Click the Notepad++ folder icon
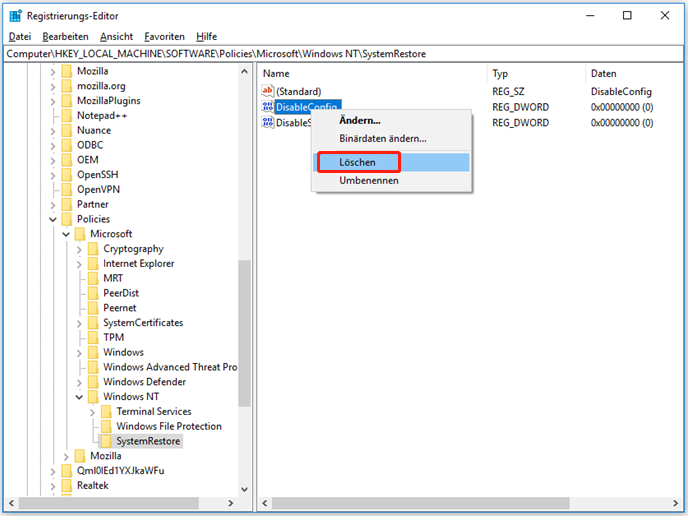Image resolution: width=688 pixels, height=516 pixels. tap(66, 115)
